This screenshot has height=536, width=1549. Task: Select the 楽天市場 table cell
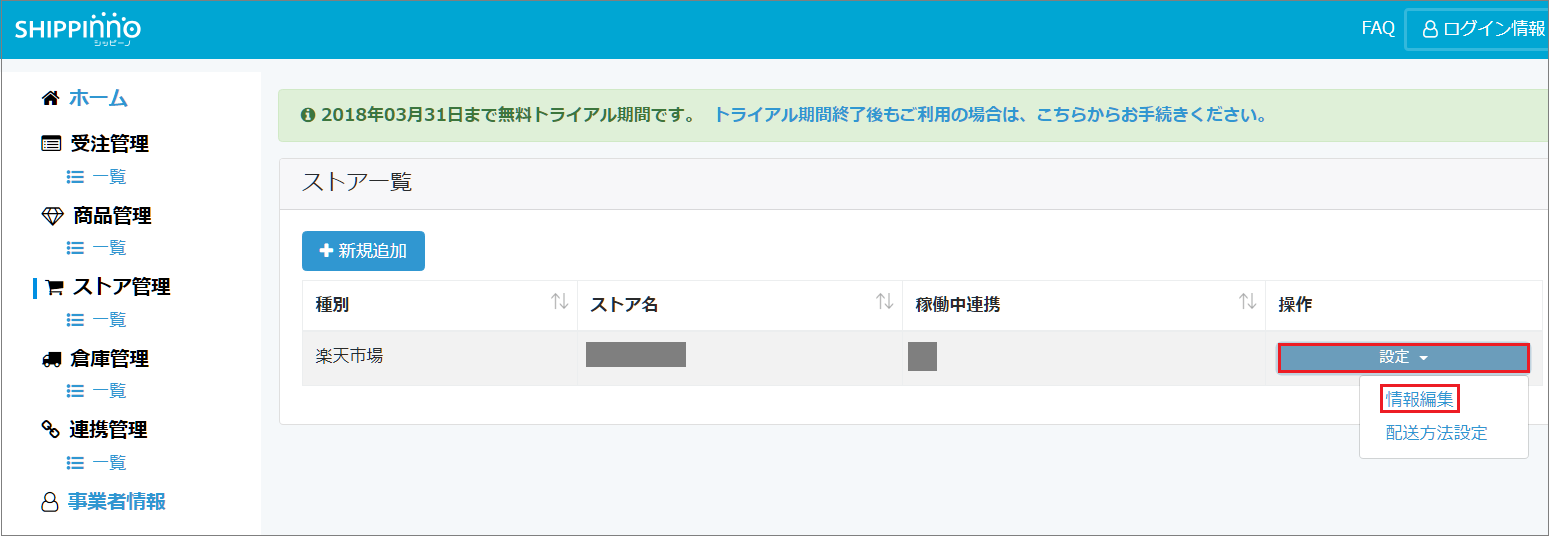pos(440,357)
